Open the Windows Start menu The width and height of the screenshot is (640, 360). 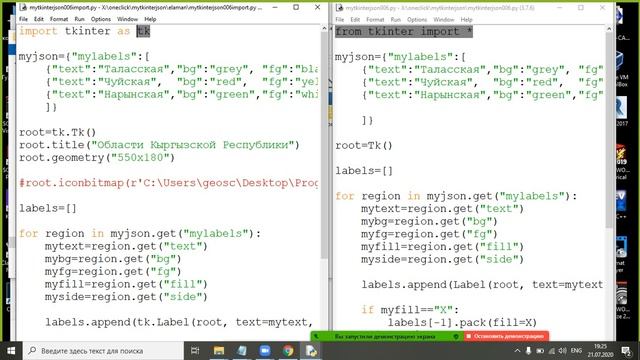point(11,351)
